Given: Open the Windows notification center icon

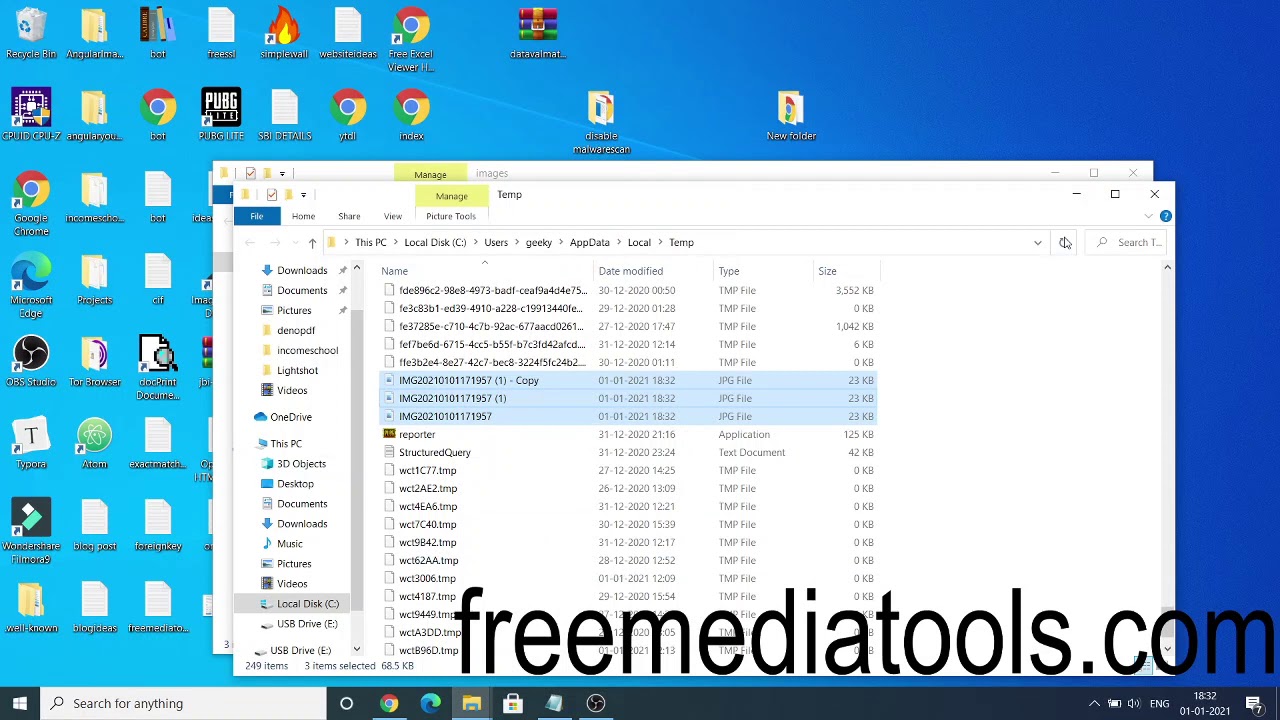Looking at the screenshot, I should 1254,703.
